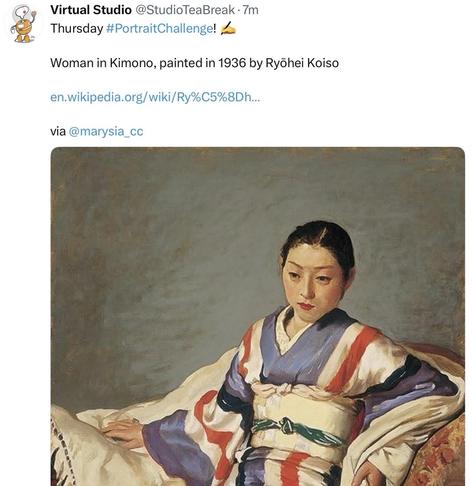Follow the en.wikipedia.org link

(155, 97)
